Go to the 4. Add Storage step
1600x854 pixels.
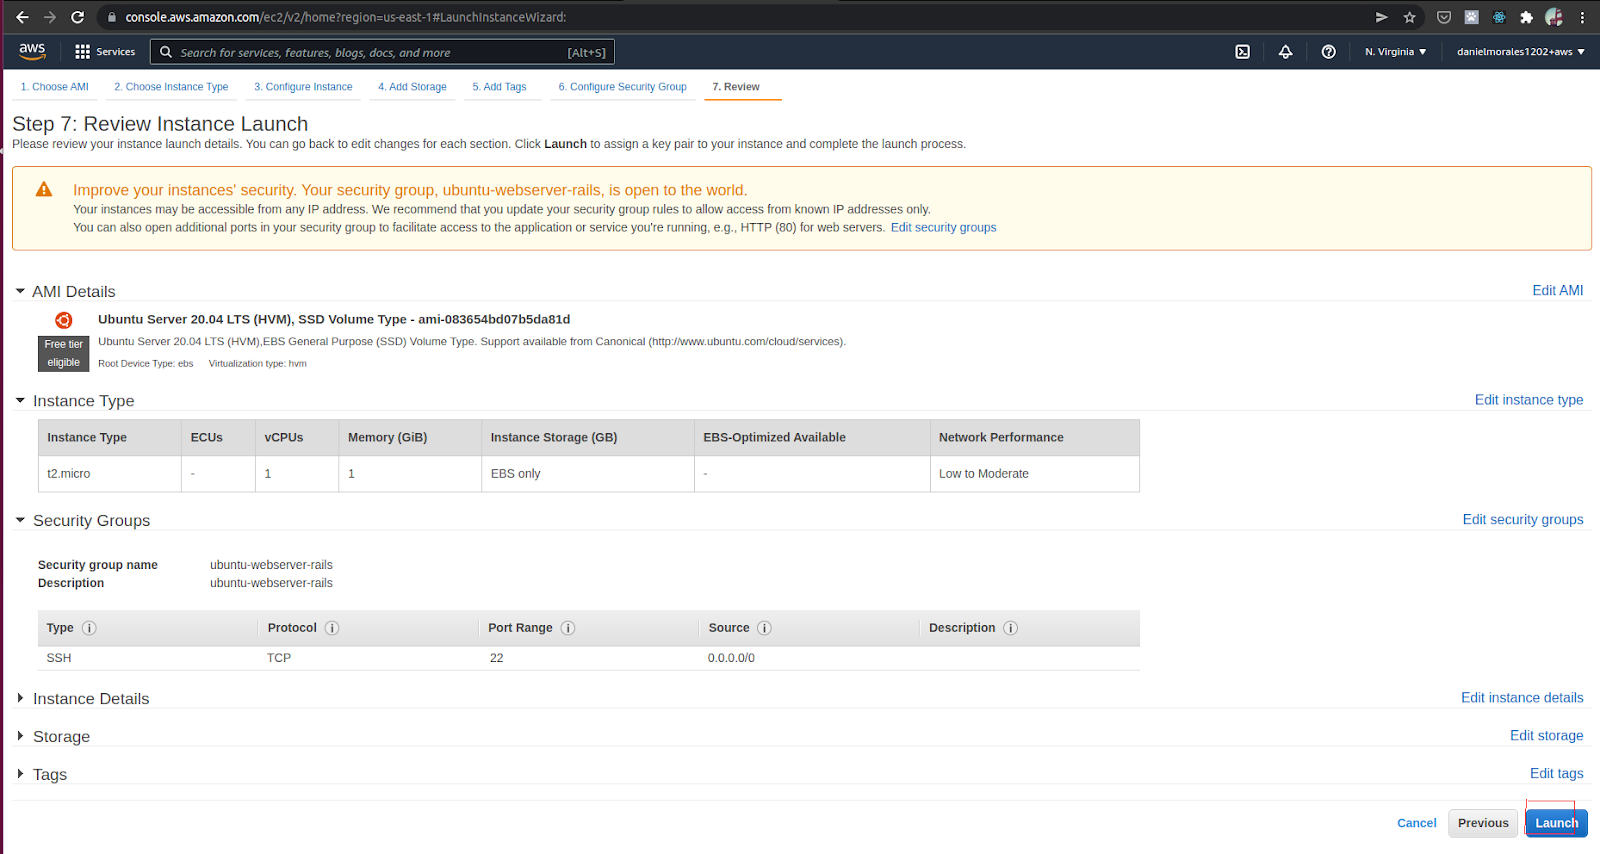[x=412, y=87]
